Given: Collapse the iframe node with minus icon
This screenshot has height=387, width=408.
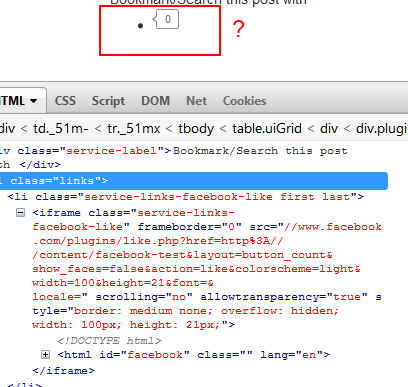Looking at the screenshot, I should pos(20,213).
